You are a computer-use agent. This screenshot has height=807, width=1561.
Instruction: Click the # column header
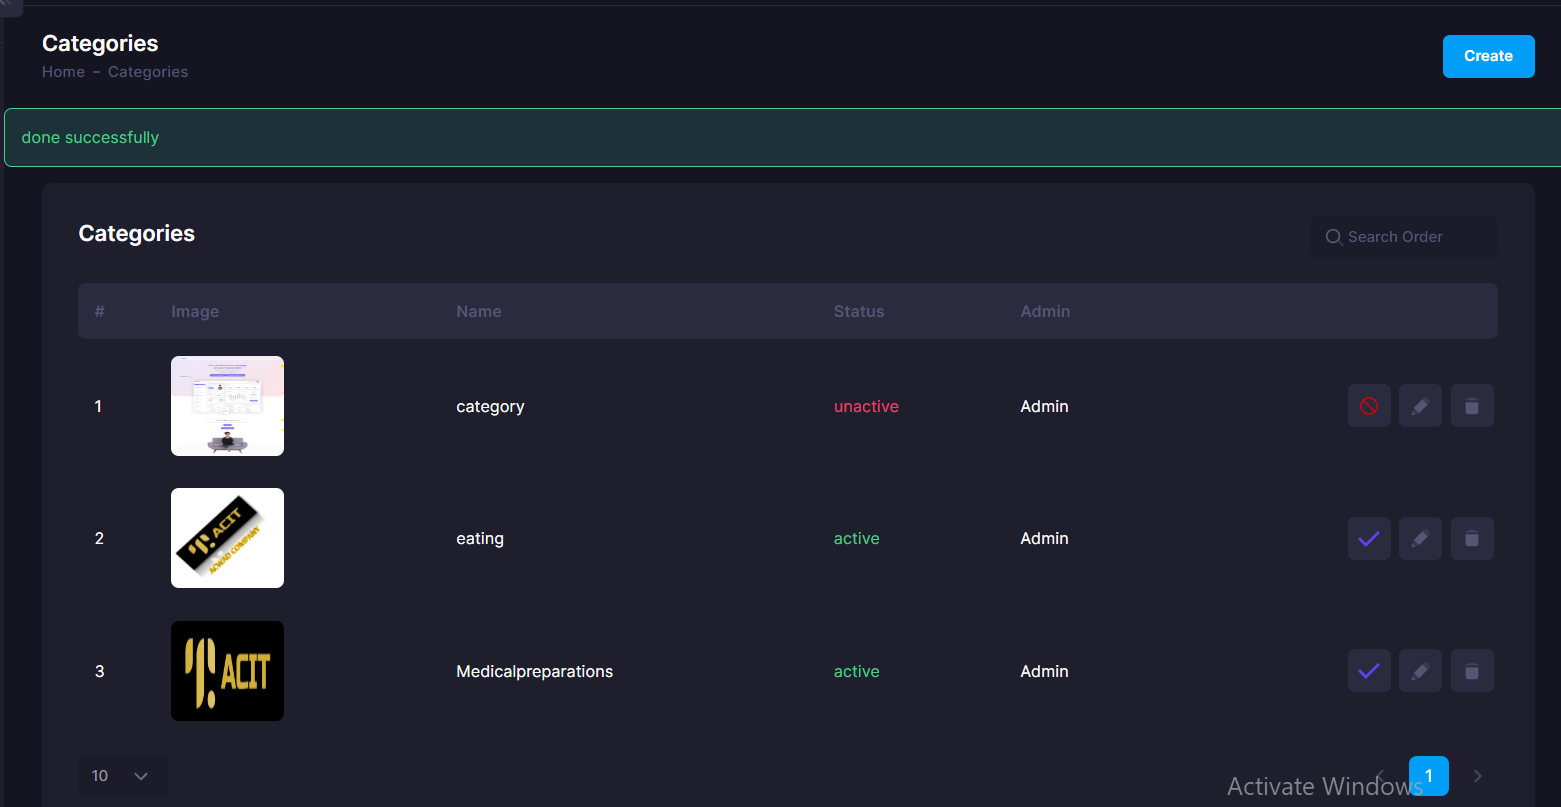pyautogui.click(x=99, y=311)
